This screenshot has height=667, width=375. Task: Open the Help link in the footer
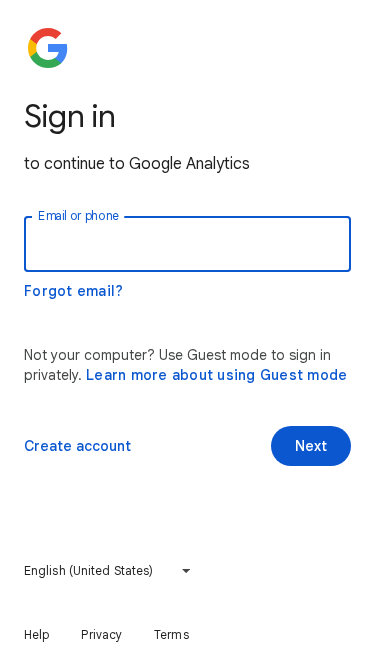[37, 635]
